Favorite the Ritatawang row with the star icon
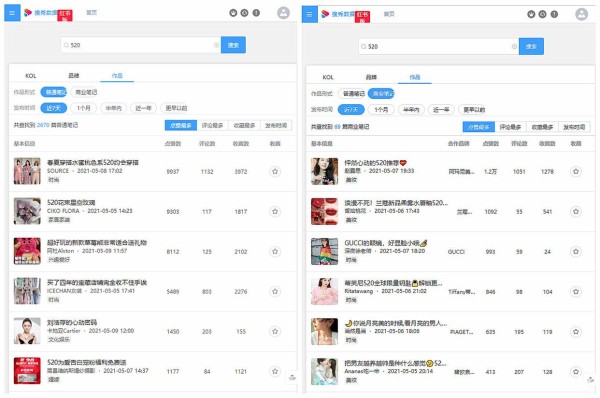Image resolution: width=600 pixels, height=398 pixels. (576, 292)
